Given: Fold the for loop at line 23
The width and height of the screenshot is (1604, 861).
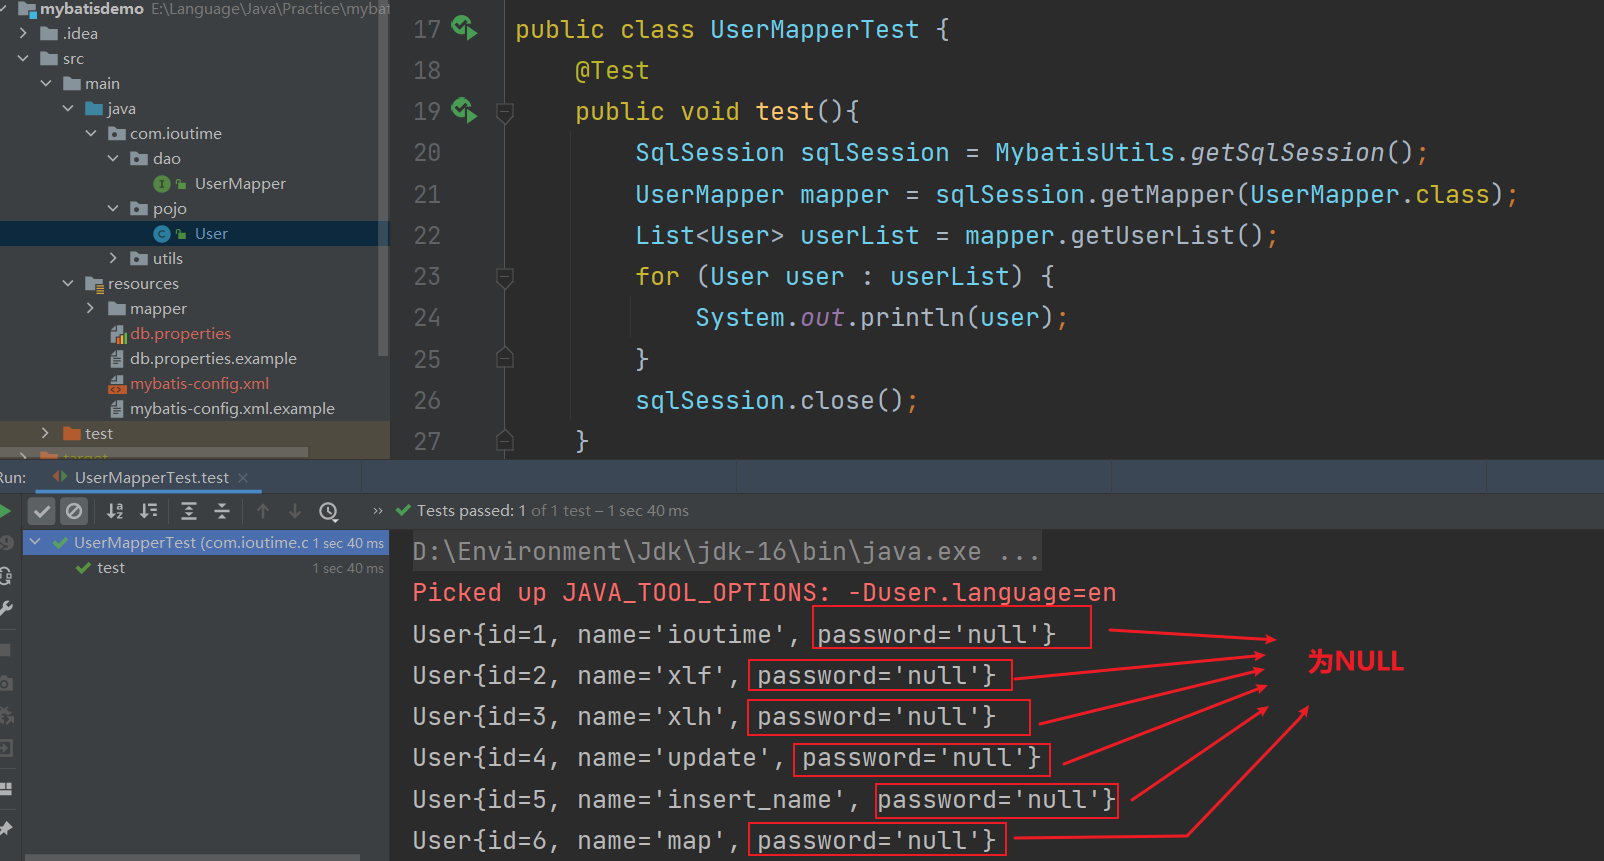Looking at the screenshot, I should tap(505, 278).
